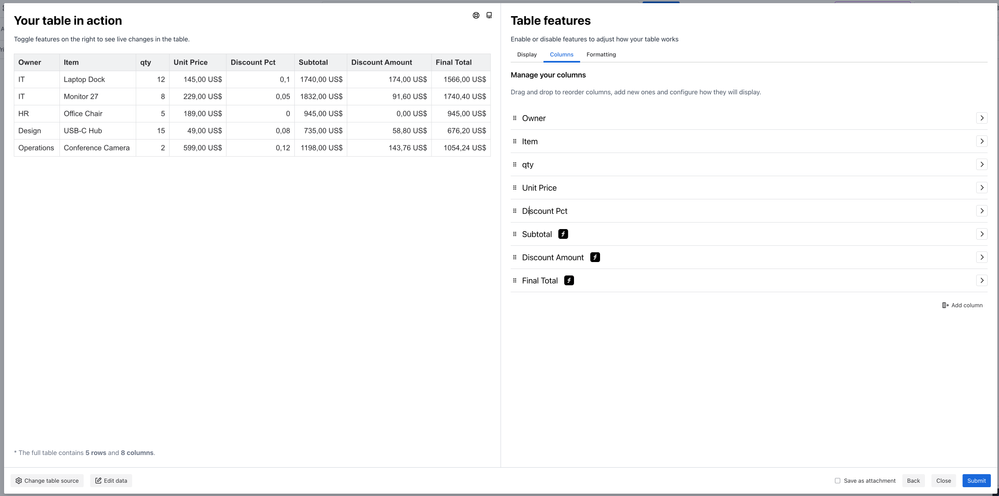Toggle the Save as attachment checkbox

(838, 481)
